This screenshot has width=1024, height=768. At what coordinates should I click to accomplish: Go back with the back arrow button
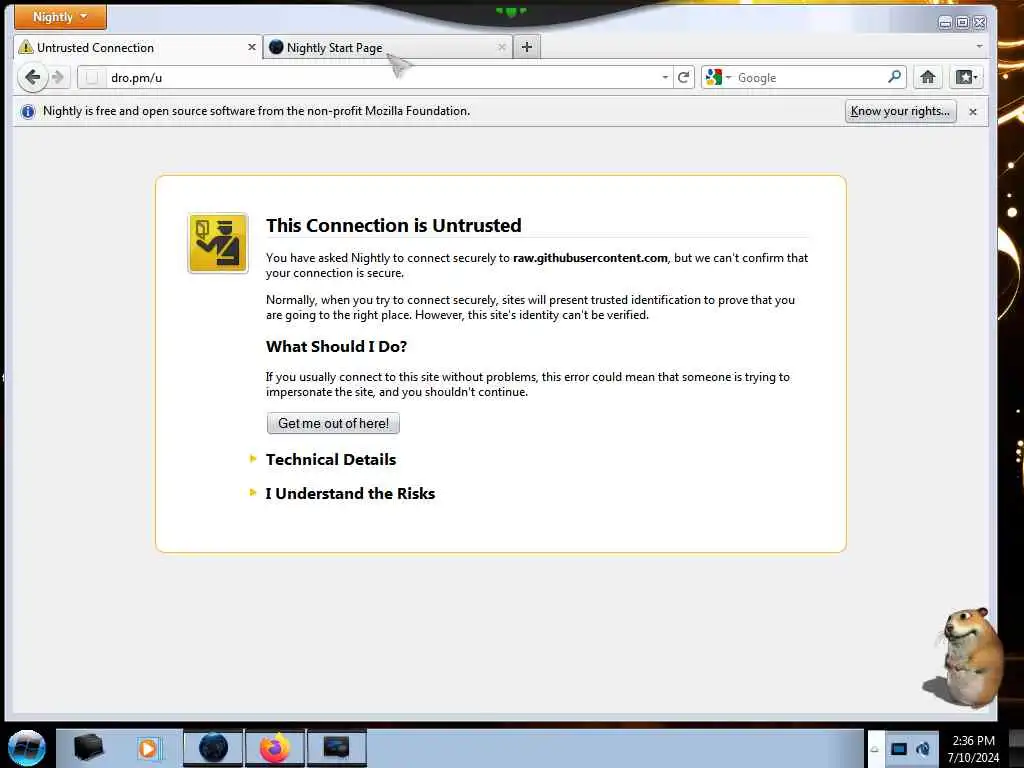tap(32, 77)
